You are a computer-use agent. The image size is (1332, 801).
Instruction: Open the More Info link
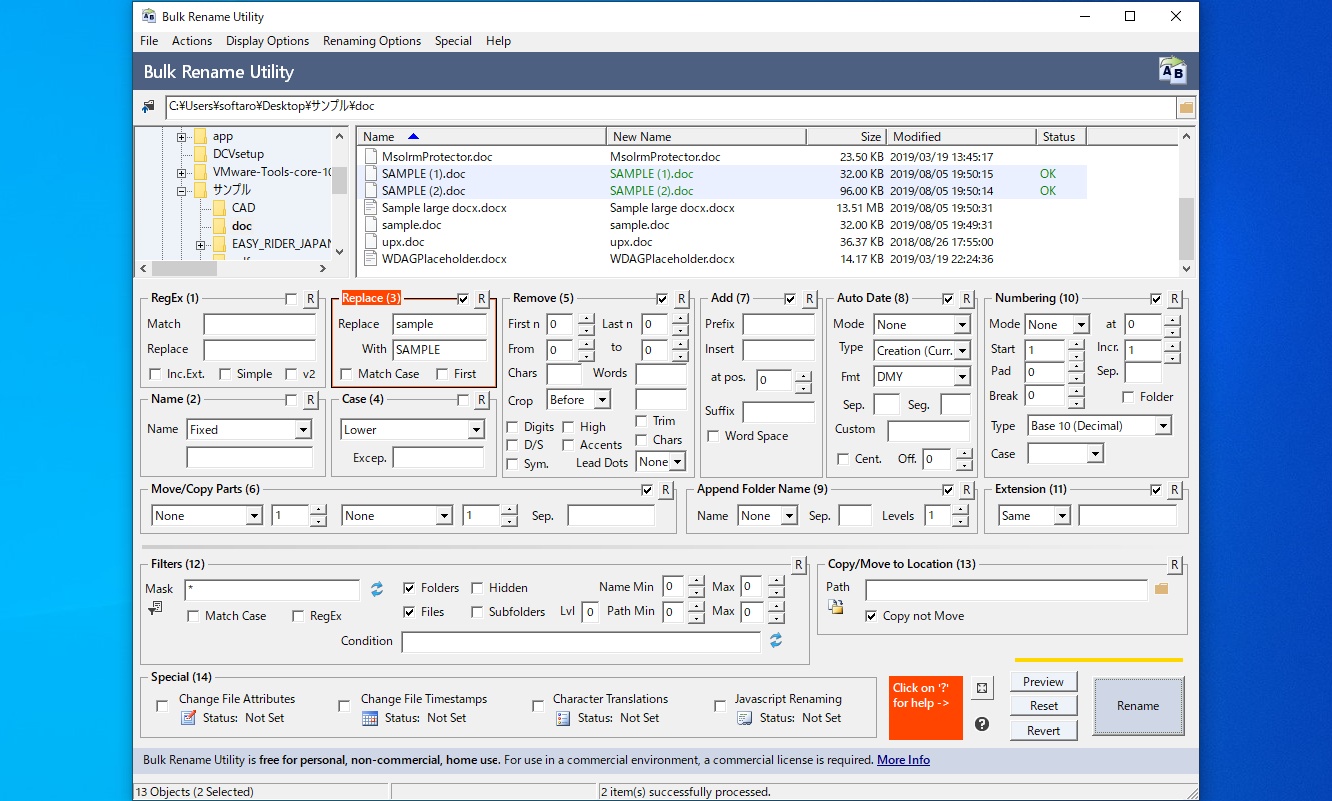(x=903, y=760)
